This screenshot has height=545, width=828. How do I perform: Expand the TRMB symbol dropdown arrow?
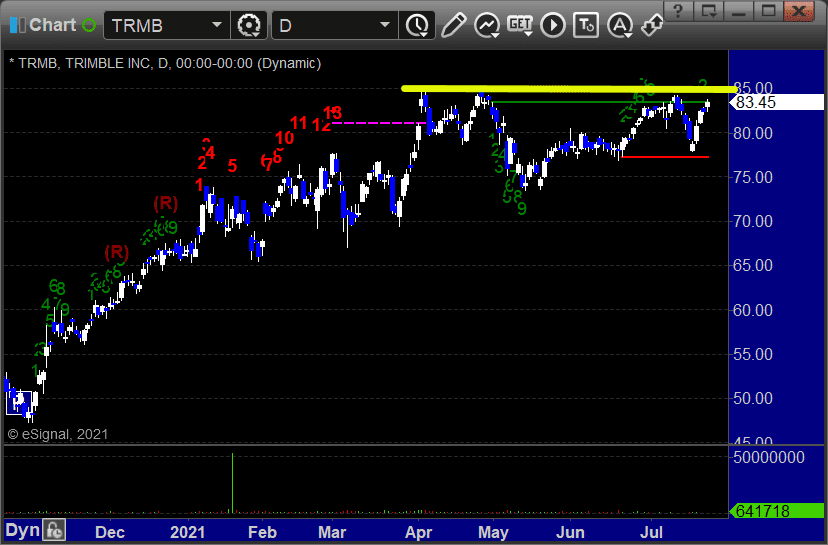tap(217, 25)
